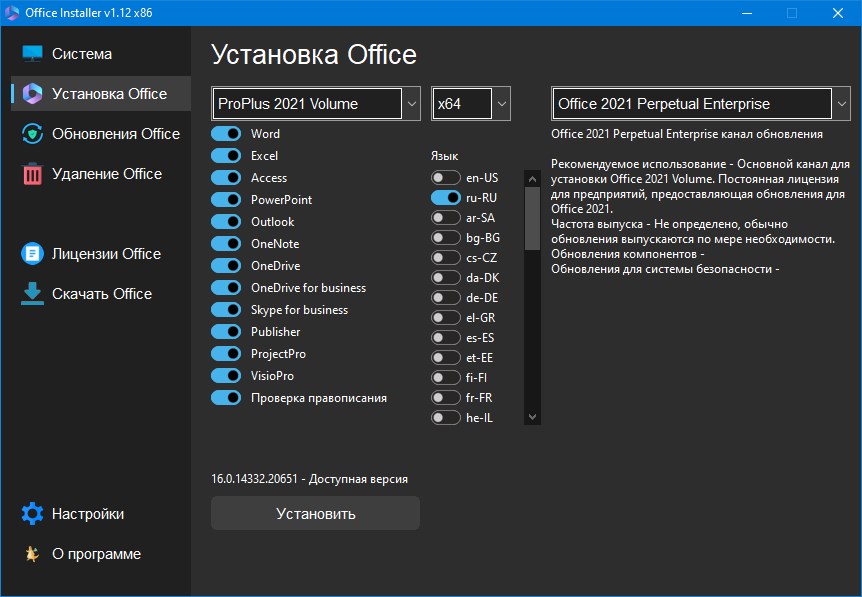Viewport: 862px width, 597px height.
Task: Open Обновления Office via its shield icon
Action: click(32, 133)
